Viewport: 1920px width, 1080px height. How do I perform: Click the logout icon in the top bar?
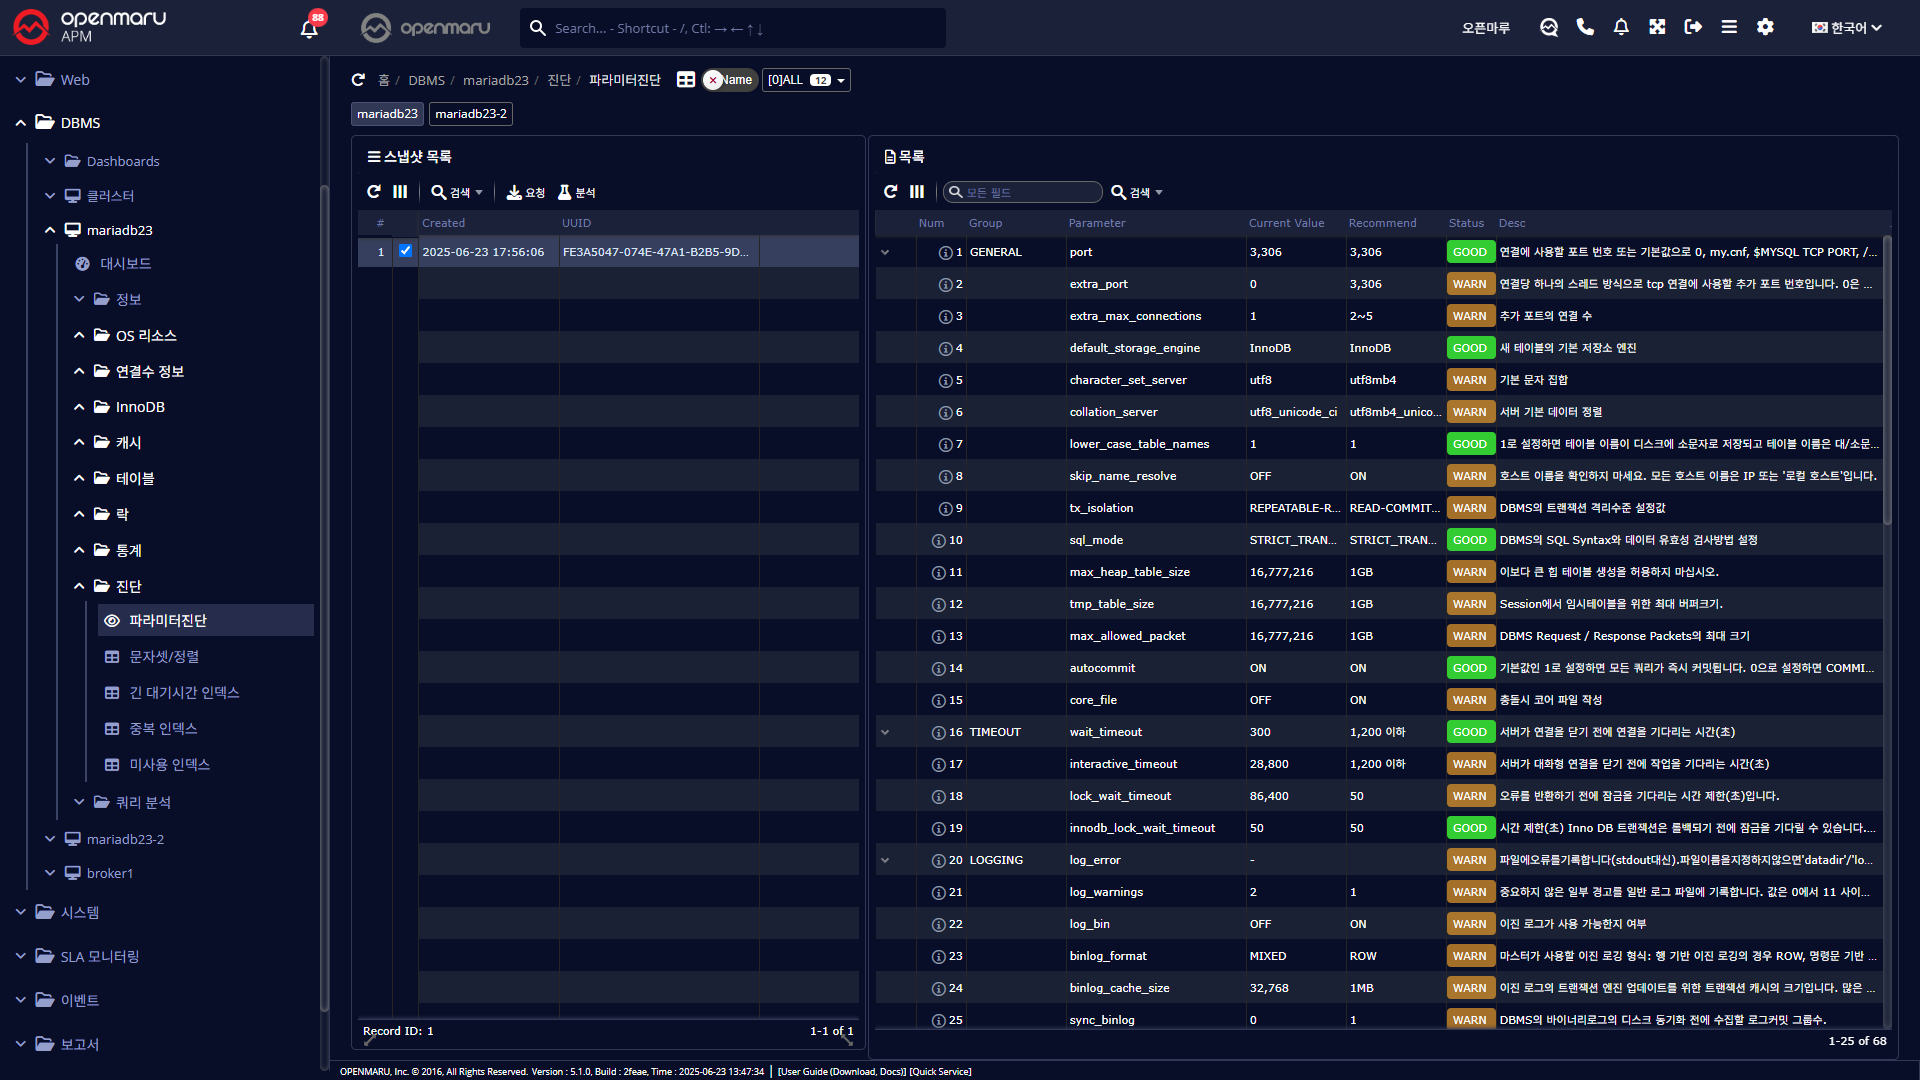pyautogui.click(x=1693, y=27)
